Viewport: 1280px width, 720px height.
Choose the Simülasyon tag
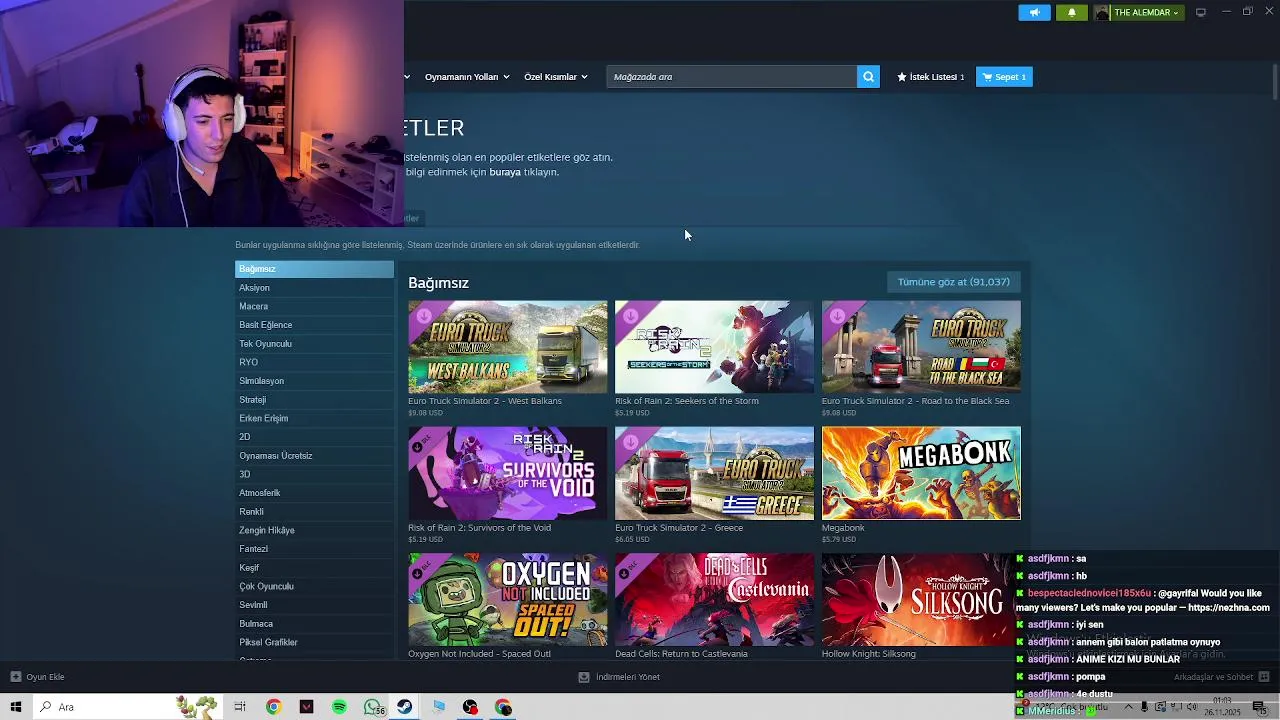point(314,381)
